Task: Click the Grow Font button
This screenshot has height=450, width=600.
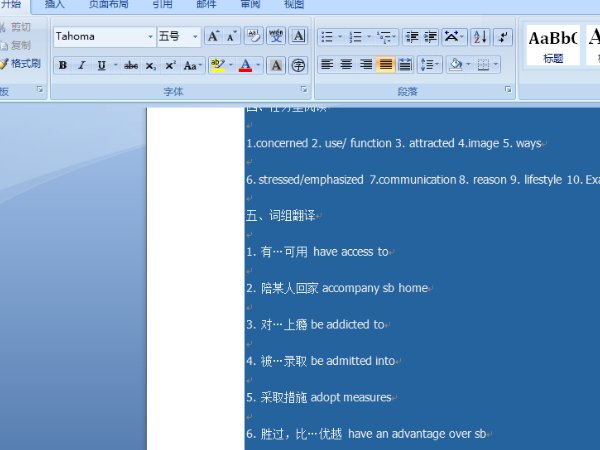Action: click(x=213, y=37)
